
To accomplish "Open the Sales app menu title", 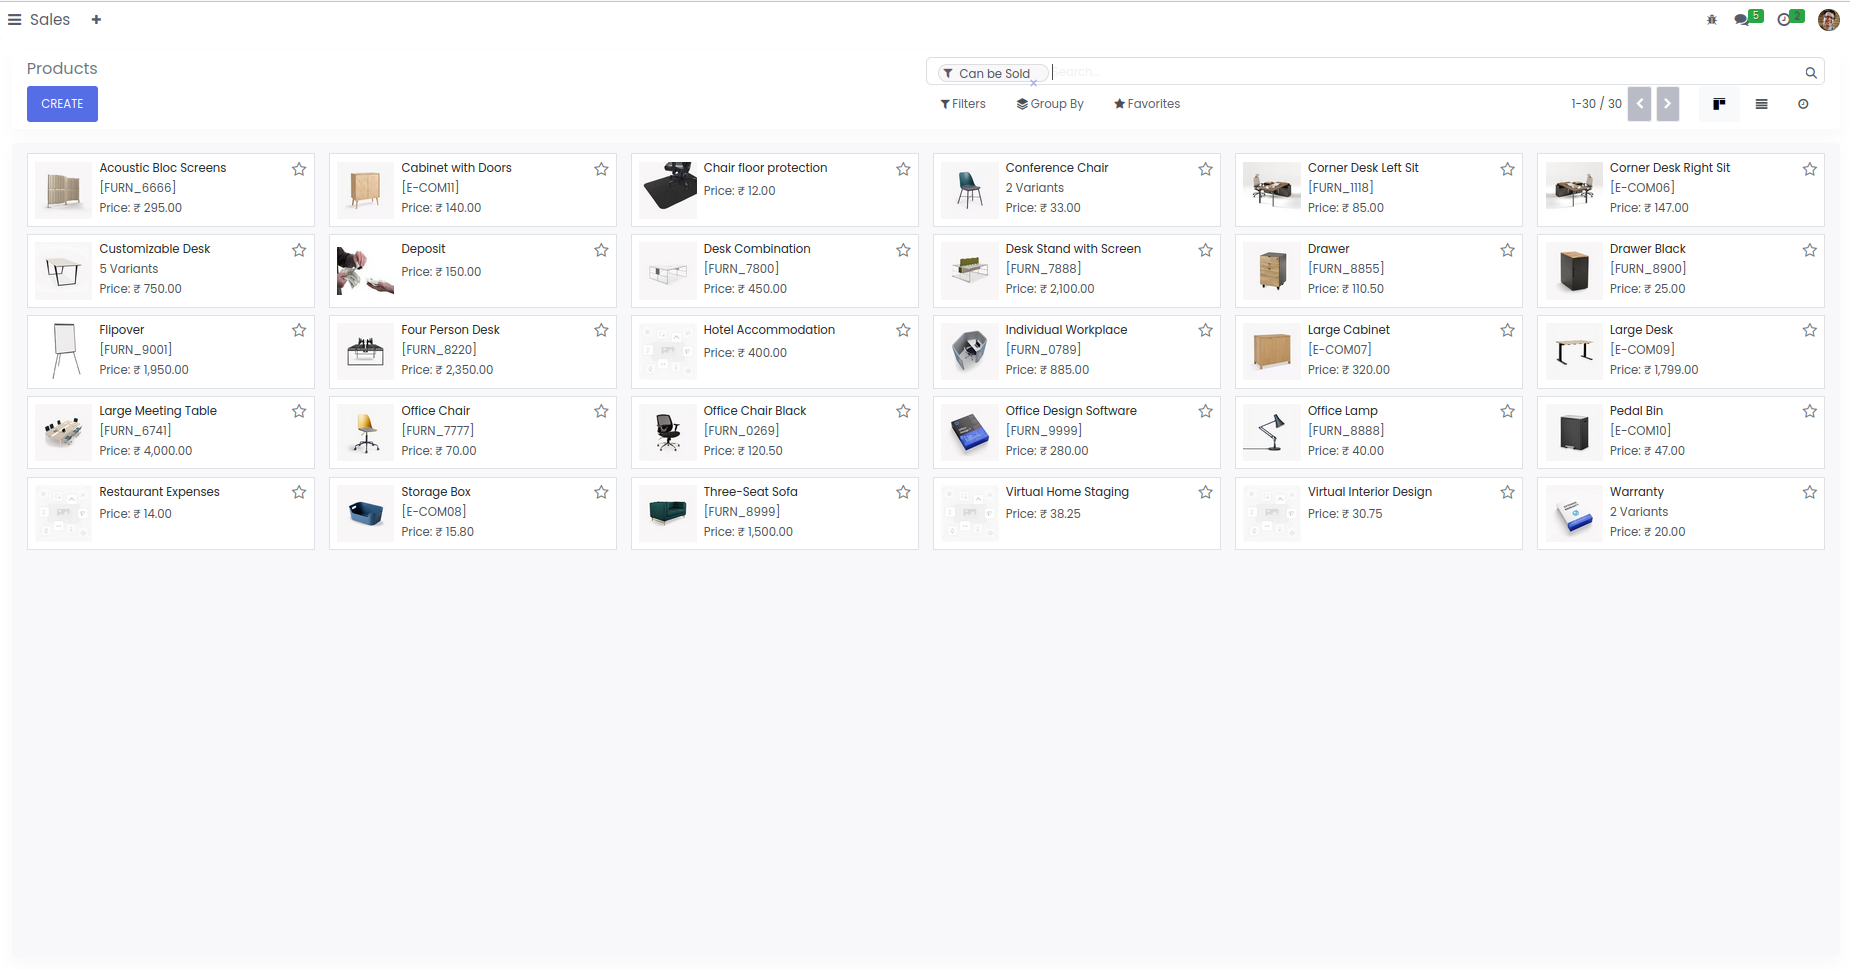I will click(x=50, y=20).
